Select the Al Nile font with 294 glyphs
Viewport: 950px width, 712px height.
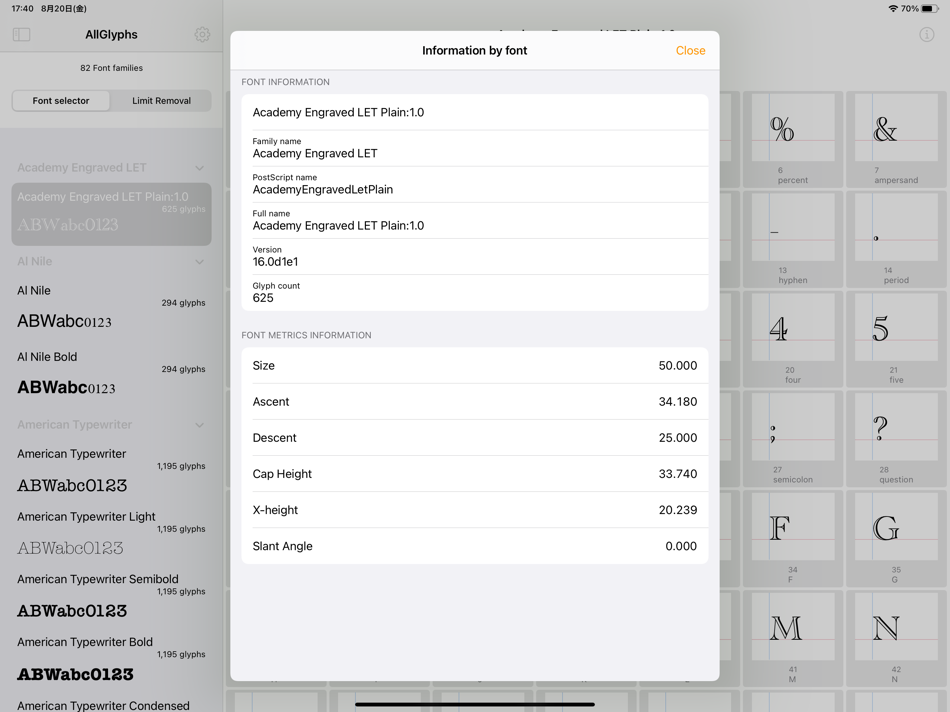pyautogui.click(x=111, y=307)
